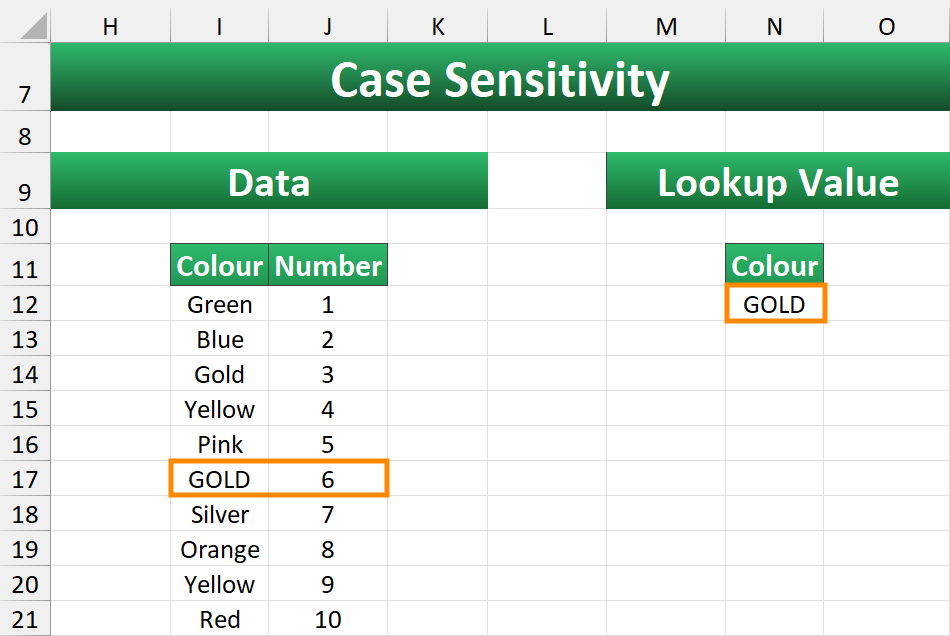This screenshot has height=636, width=950.
Task: Select the column M header
Action: point(666,28)
